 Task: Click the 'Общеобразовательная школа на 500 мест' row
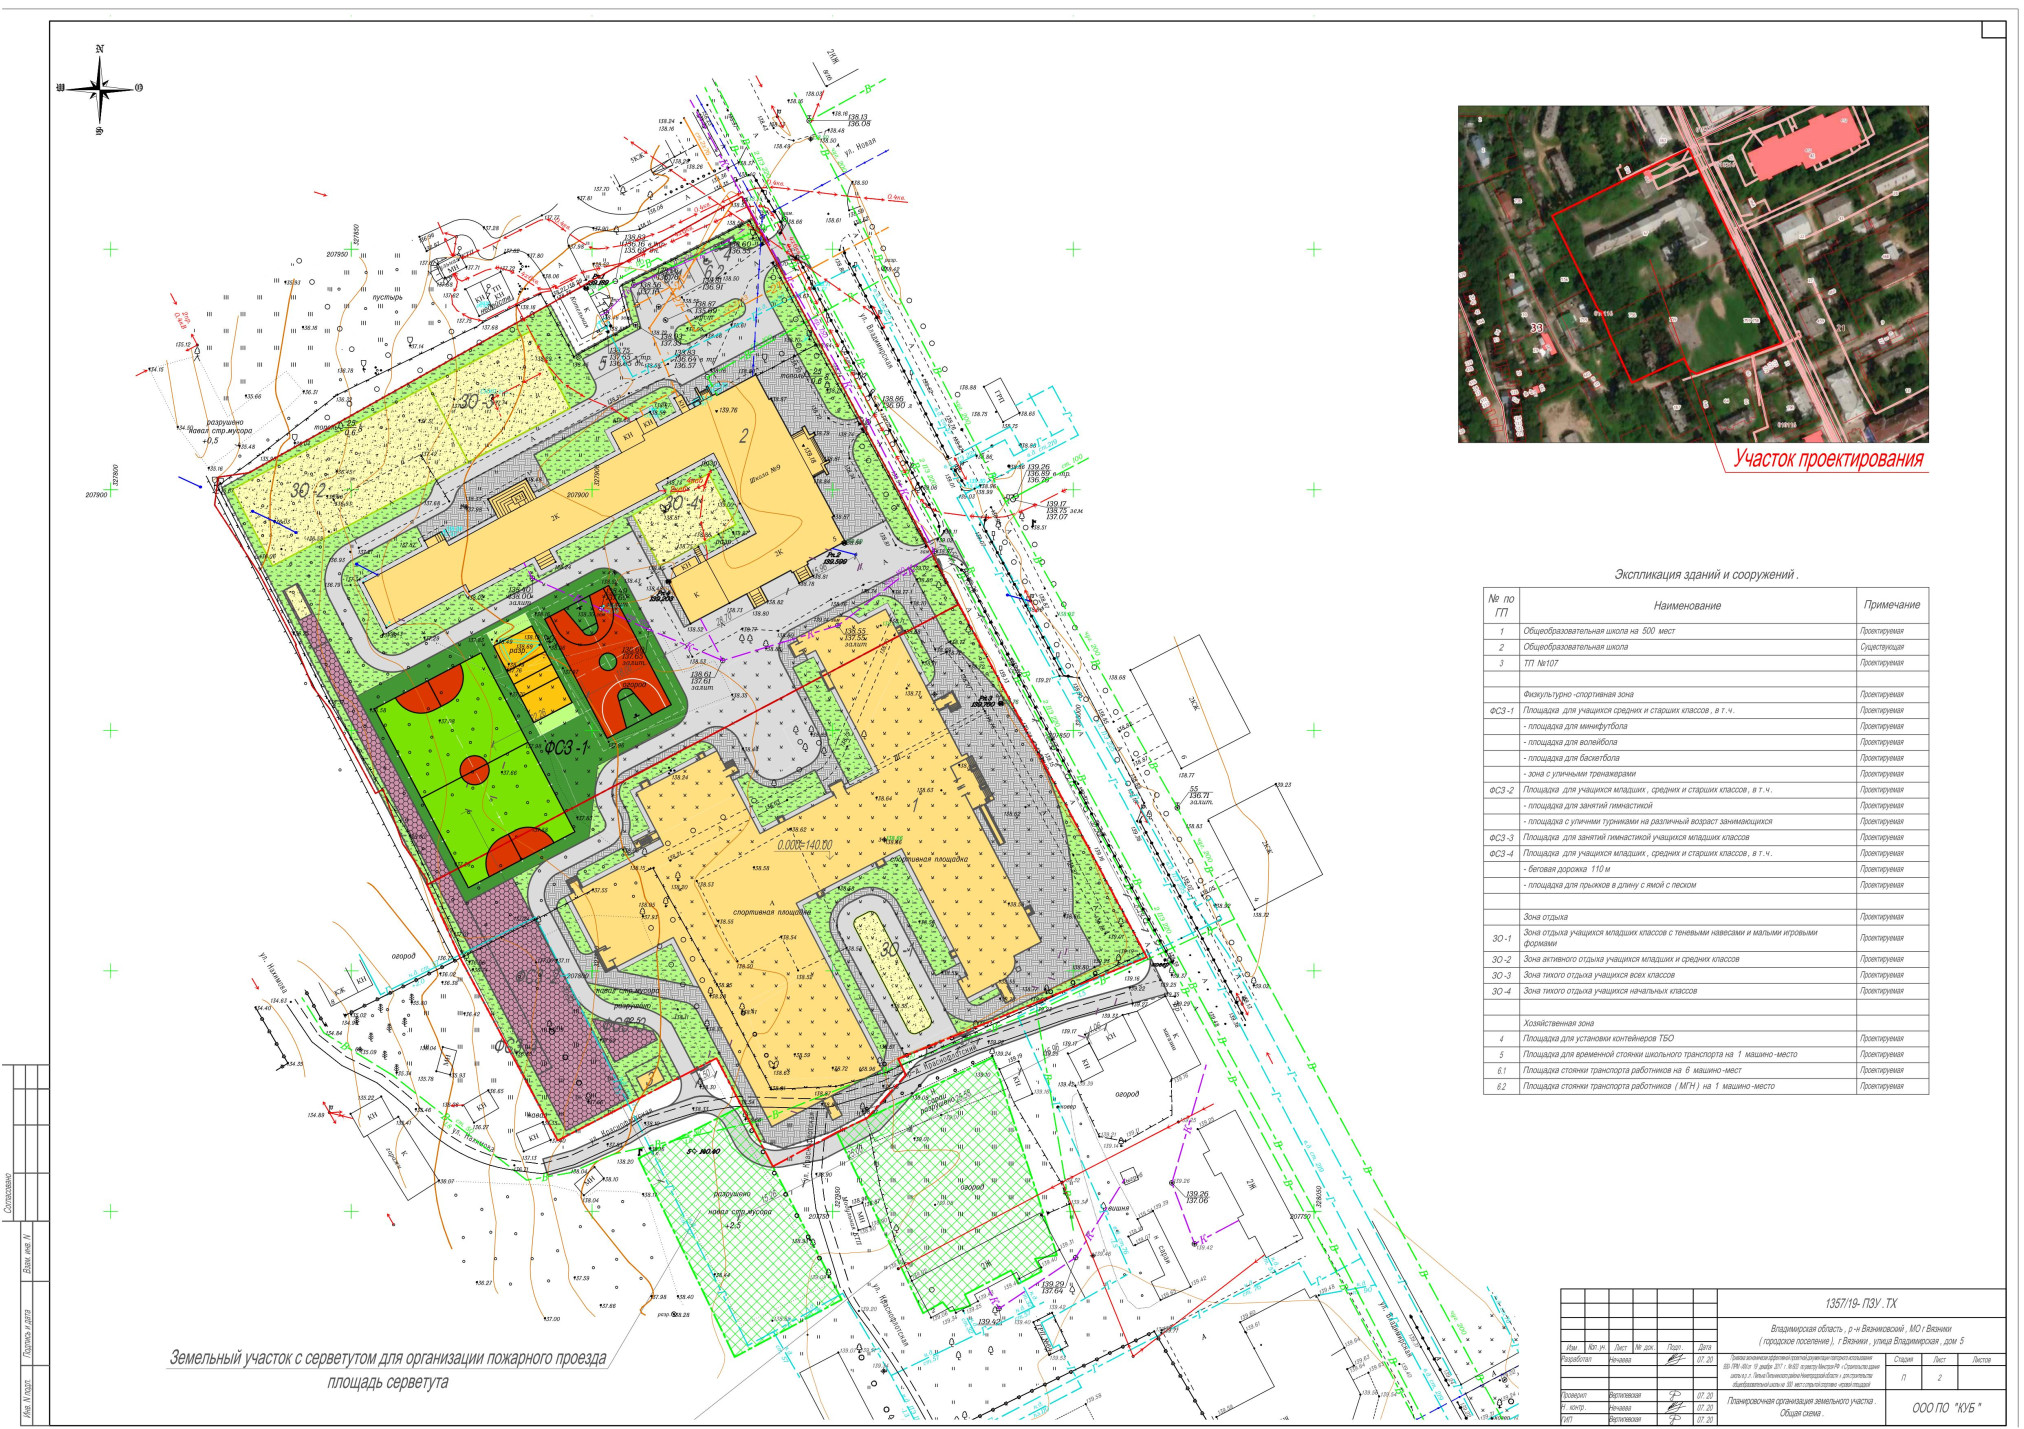(x=1705, y=631)
